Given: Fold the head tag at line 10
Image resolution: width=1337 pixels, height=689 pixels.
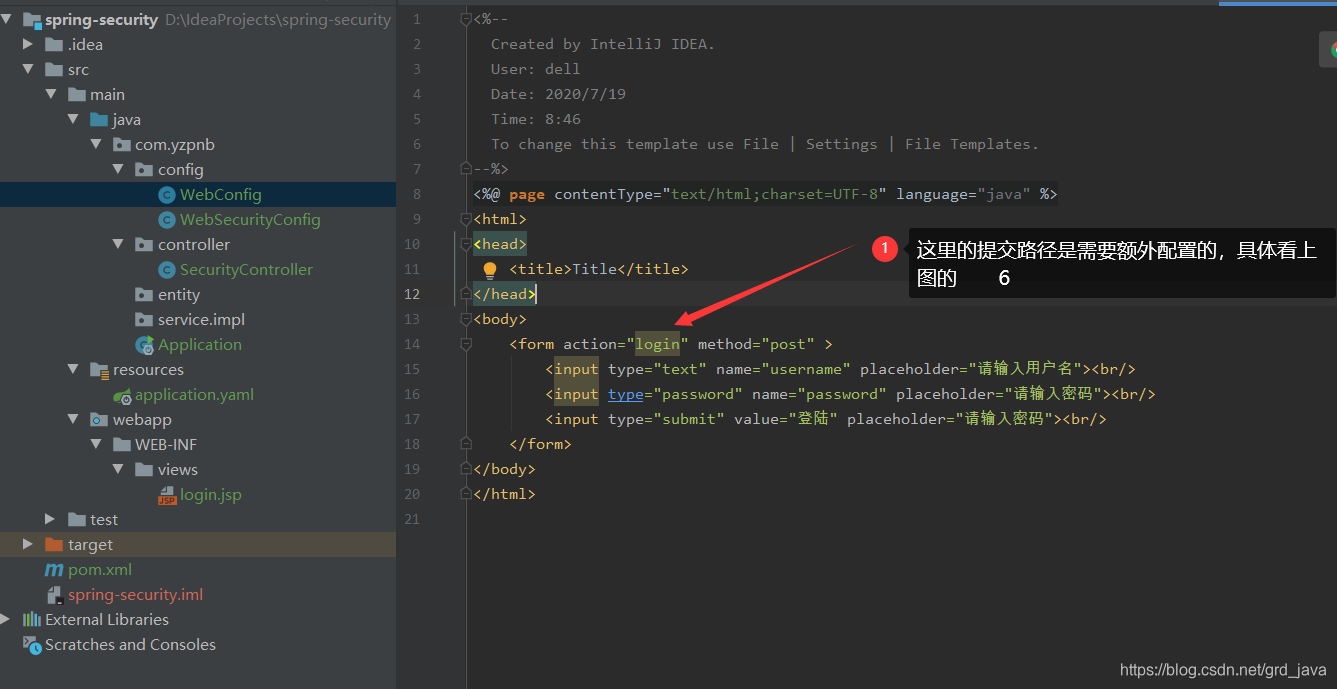Looking at the screenshot, I should pos(466,244).
